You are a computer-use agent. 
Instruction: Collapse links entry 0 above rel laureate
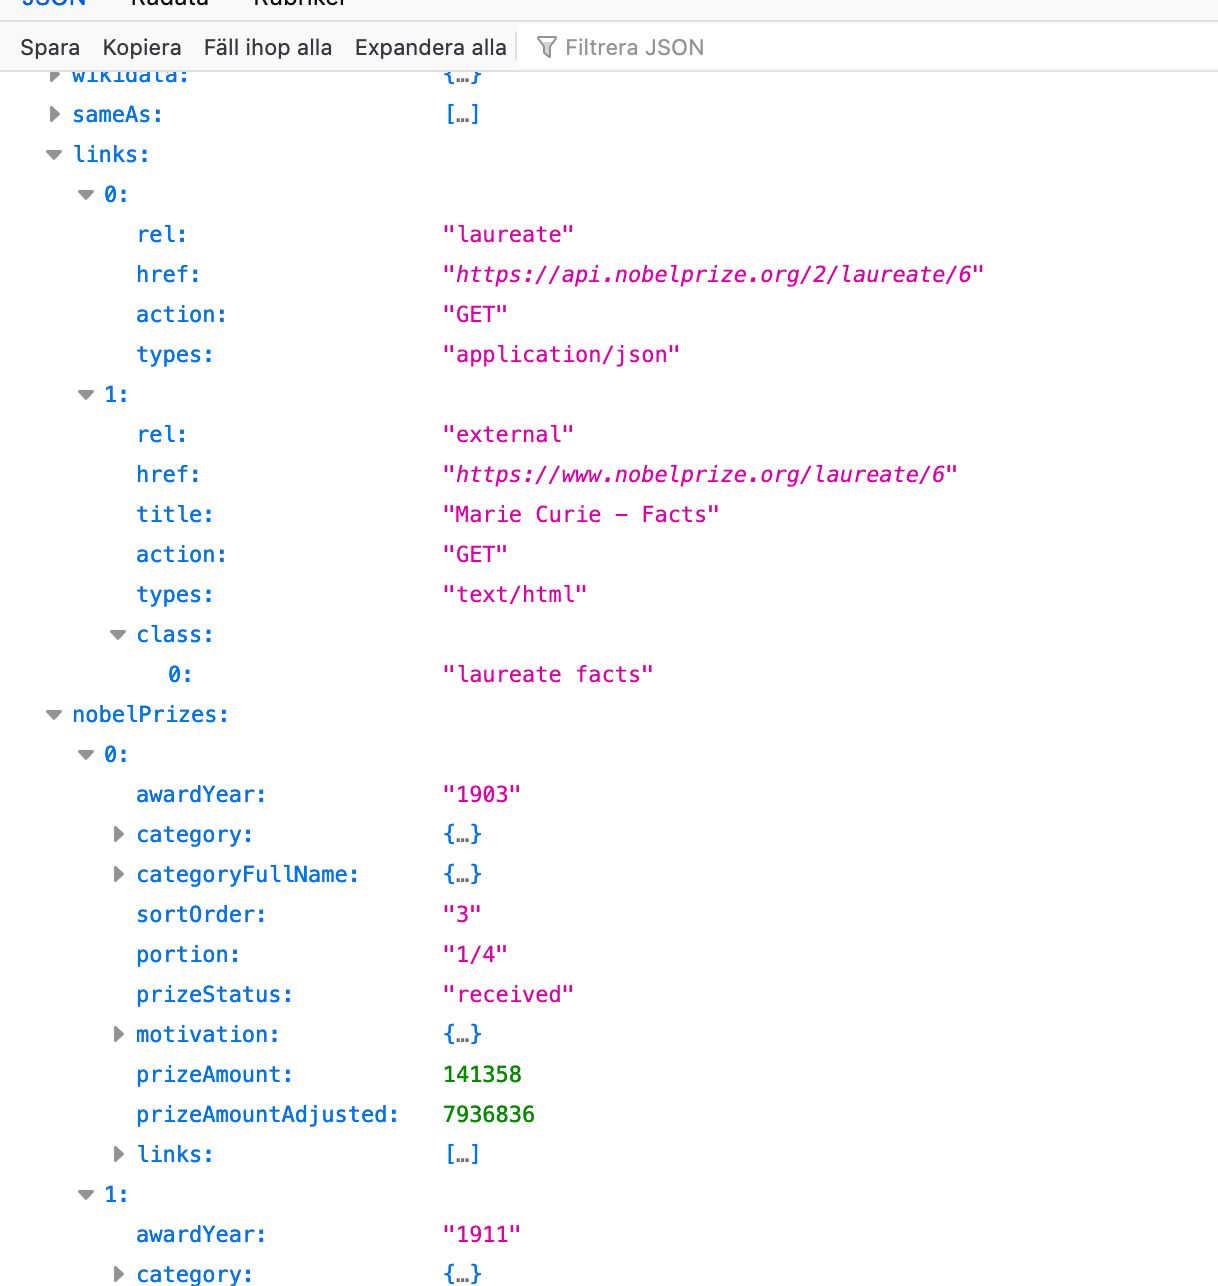coord(87,195)
